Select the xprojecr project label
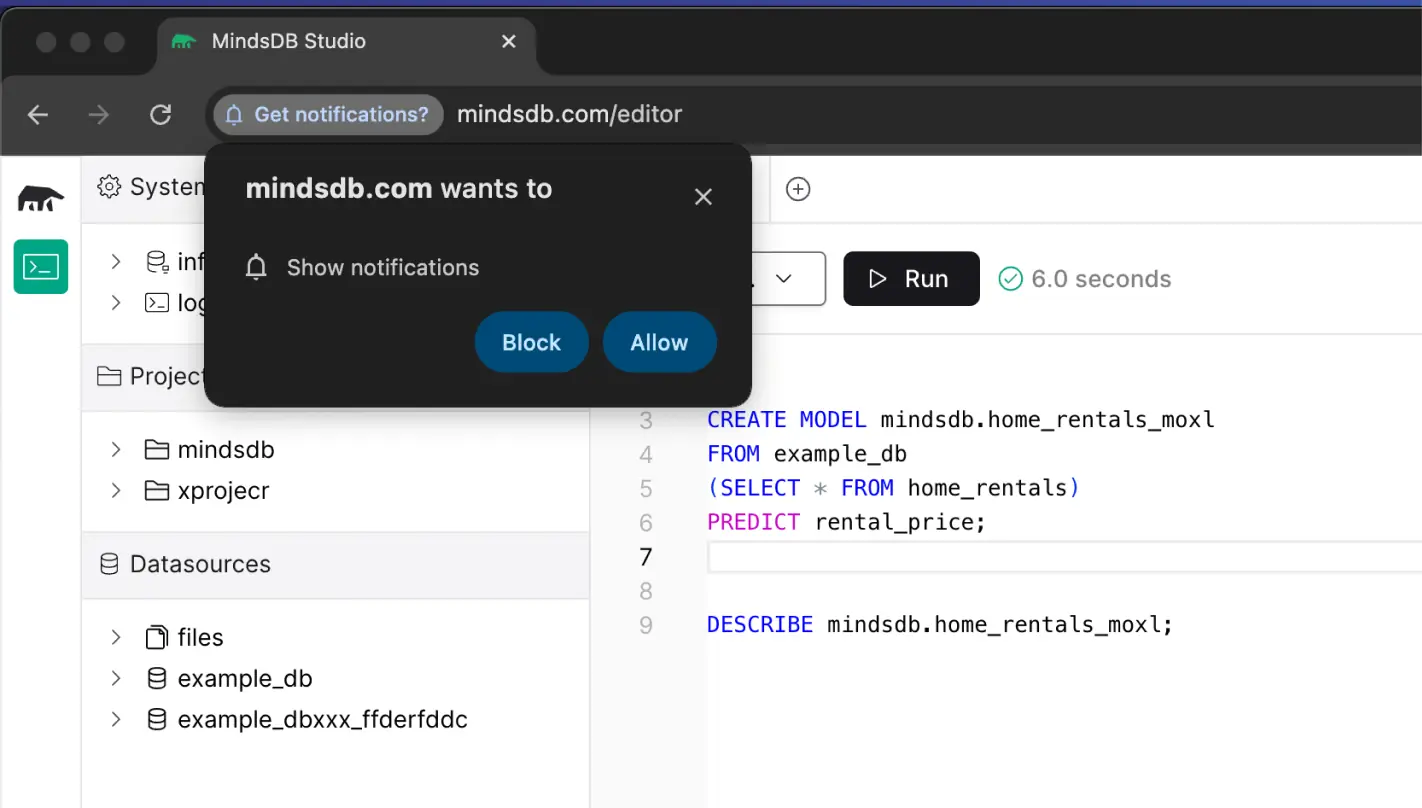1422x808 pixels. click(x=224, y=491)
